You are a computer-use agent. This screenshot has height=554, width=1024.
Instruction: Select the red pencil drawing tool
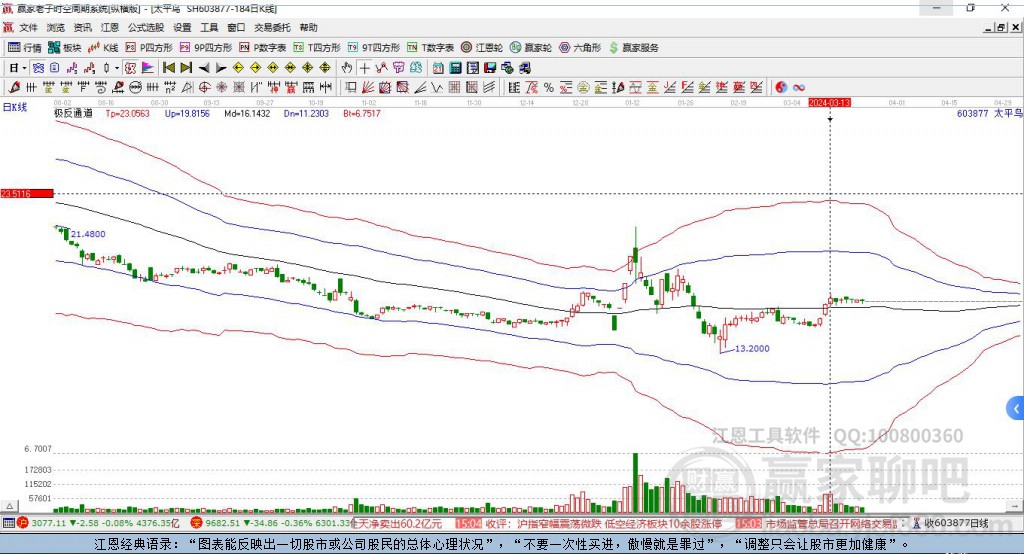(14, 88)
